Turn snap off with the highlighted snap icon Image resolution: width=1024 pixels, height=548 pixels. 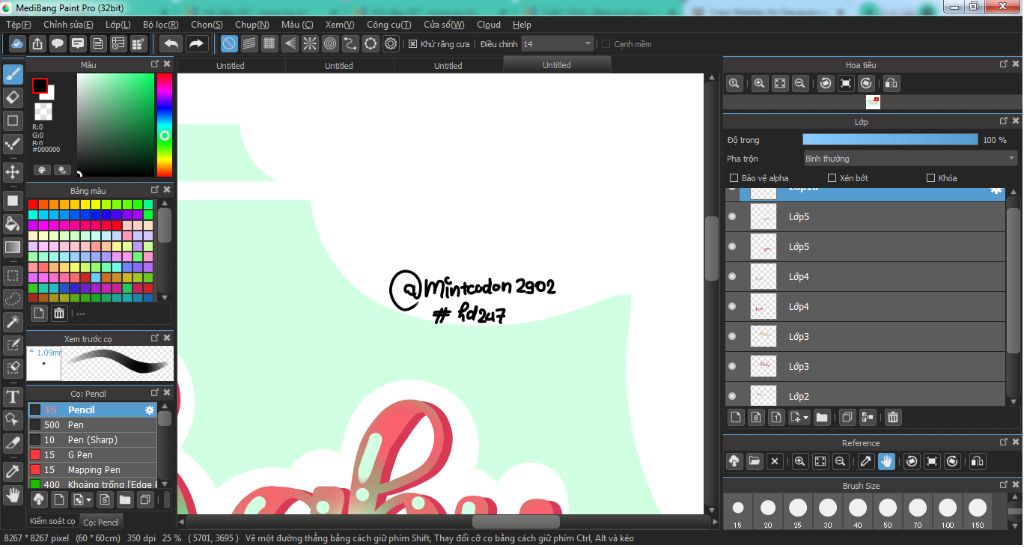pos(229,44)
